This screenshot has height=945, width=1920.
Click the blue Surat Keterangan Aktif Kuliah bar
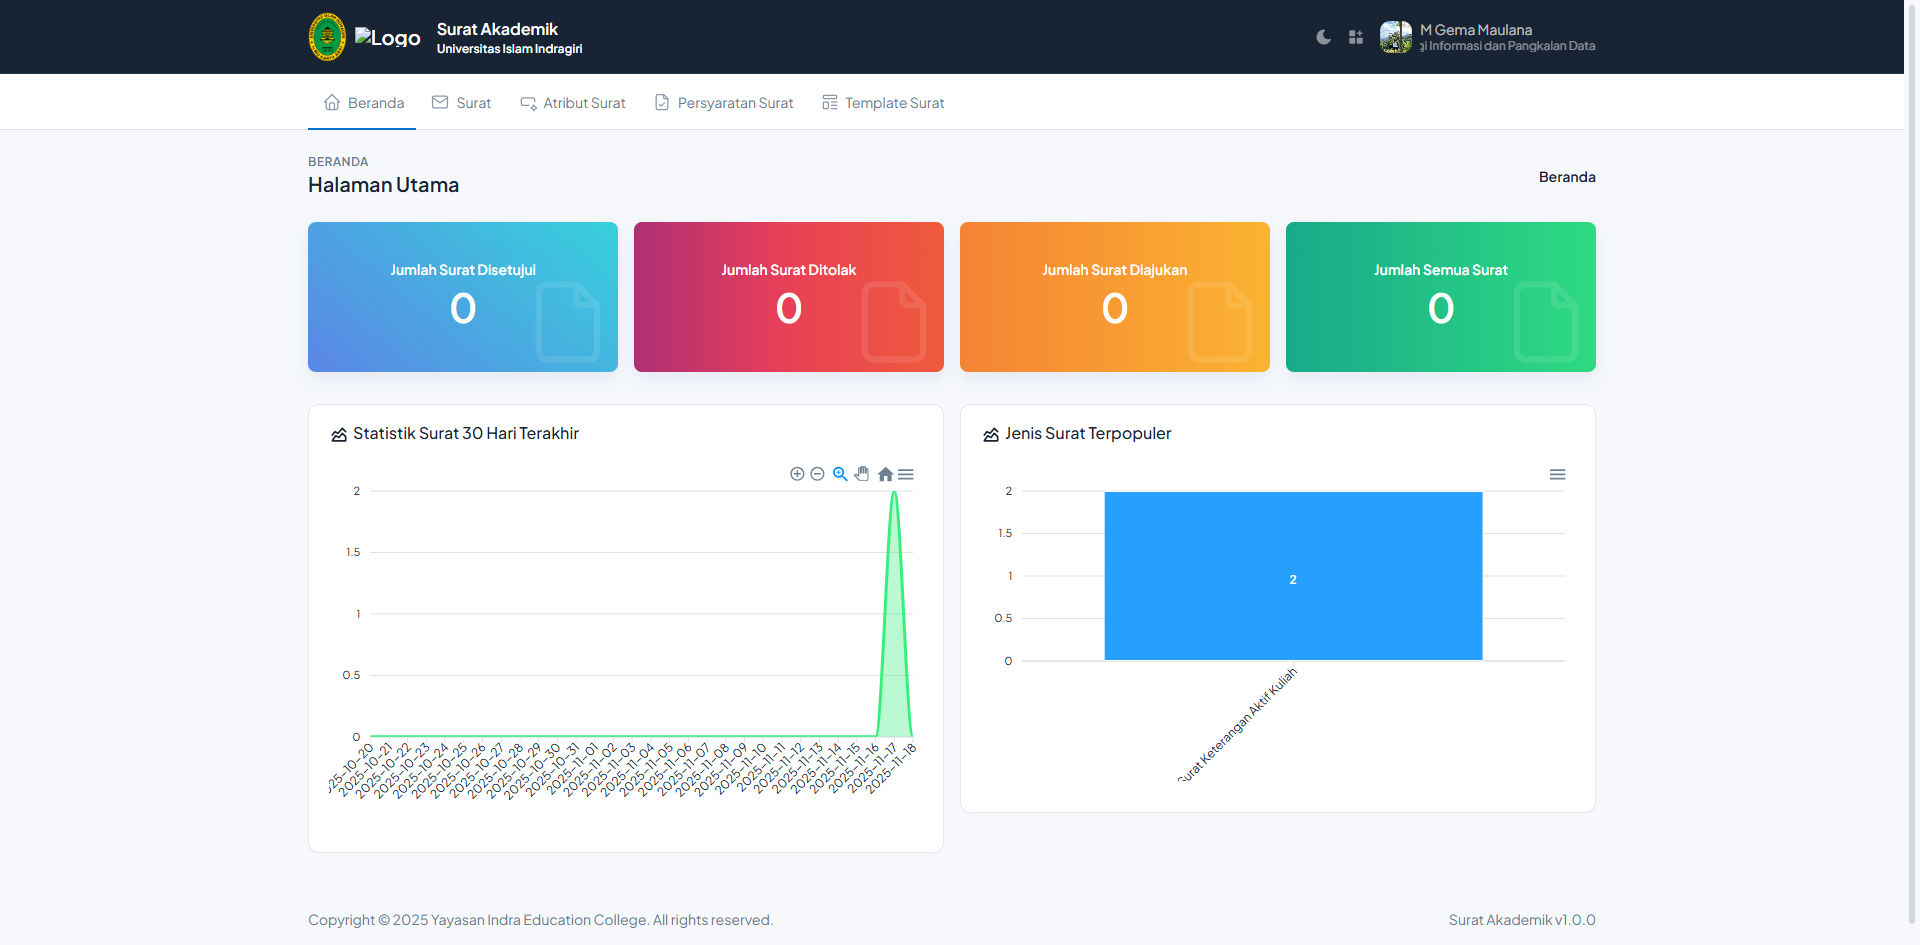[x=1293, y=575]
